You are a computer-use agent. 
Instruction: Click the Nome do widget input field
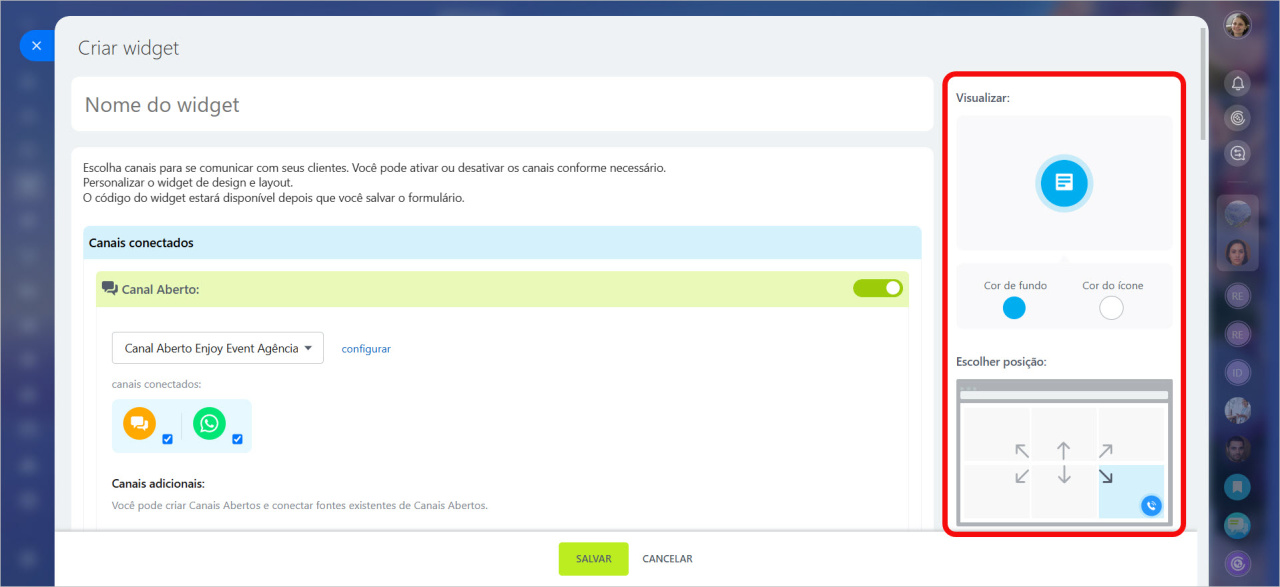[502, 104]
